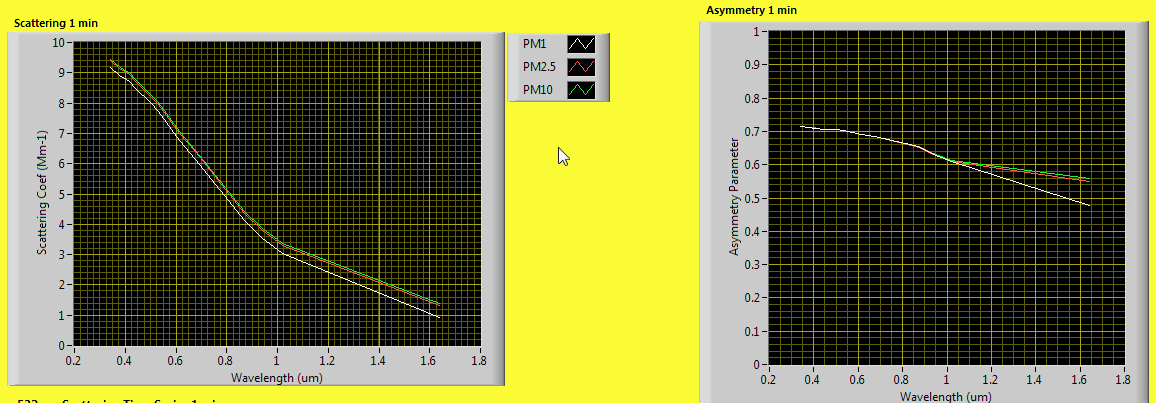Select the PM2.5 legend label
1156x403 pixels.
(539, 67)
